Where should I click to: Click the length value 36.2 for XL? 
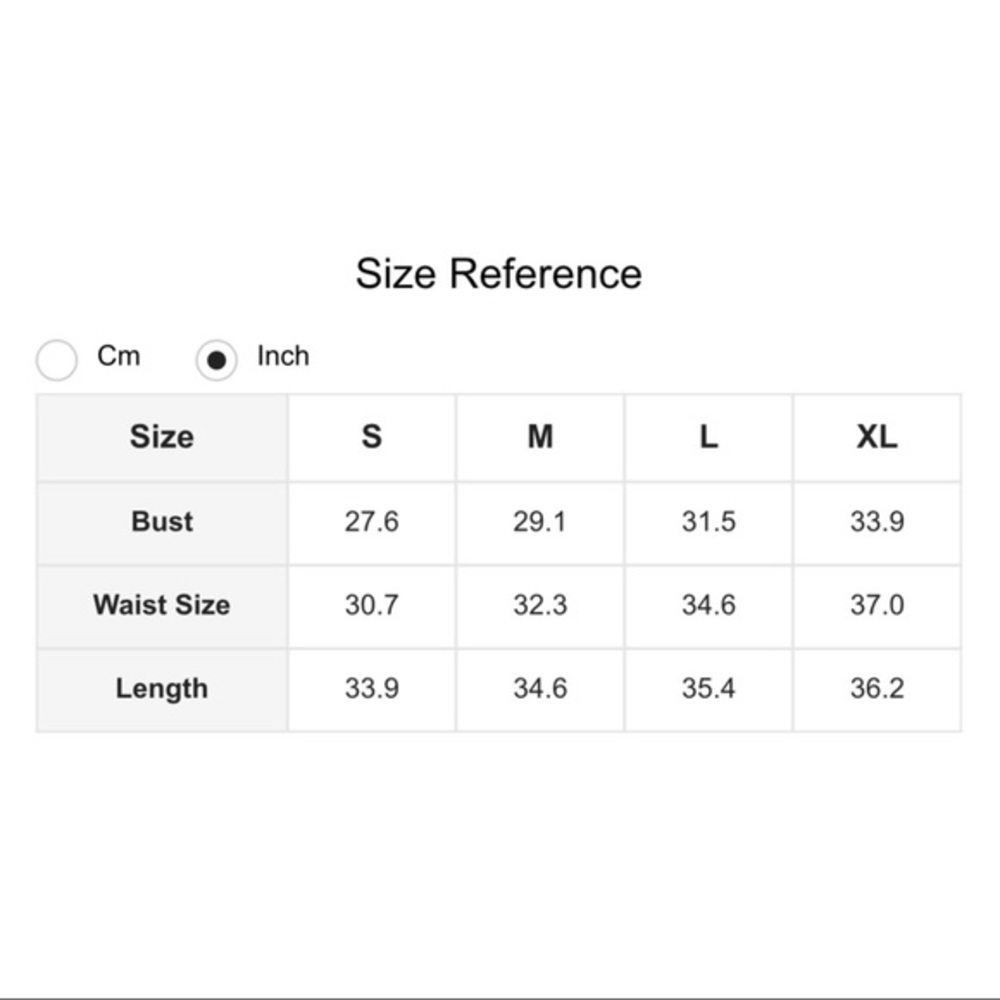pos(877,689)
